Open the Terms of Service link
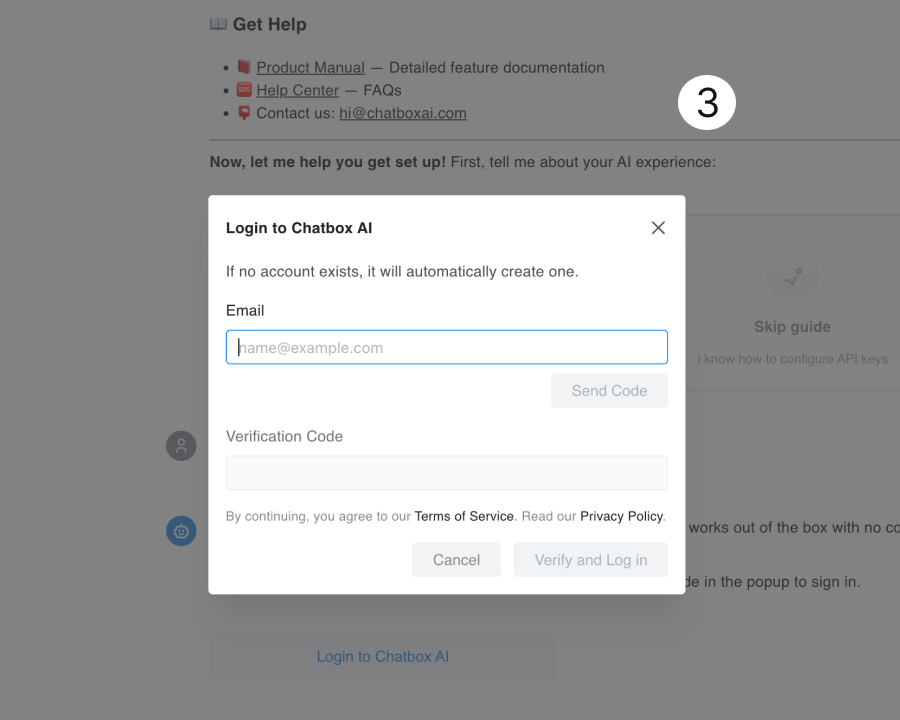This screenshot has width=900, height=720. click(464, 516)
